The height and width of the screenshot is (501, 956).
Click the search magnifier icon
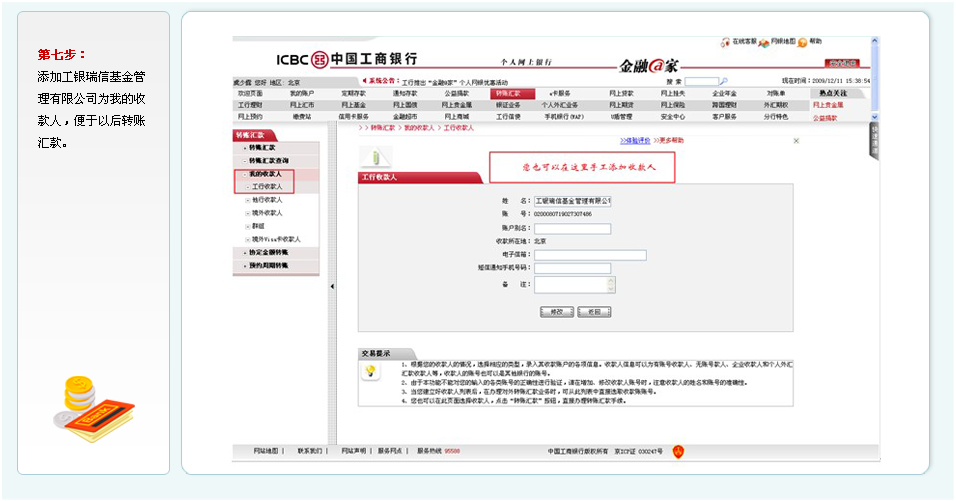pos(724,81)
